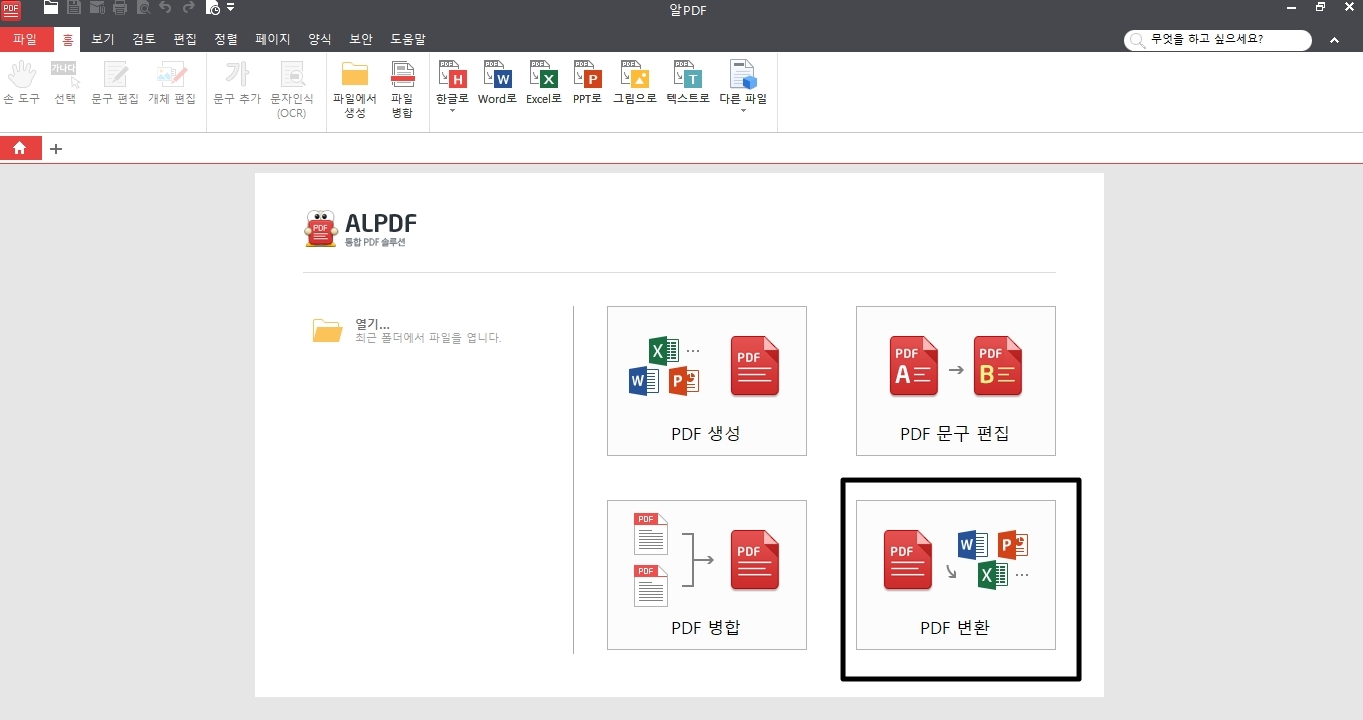The width and height of the screenshot is (1363, 720).
Task: Open the 파일 menu
Action: coord(25,39)
